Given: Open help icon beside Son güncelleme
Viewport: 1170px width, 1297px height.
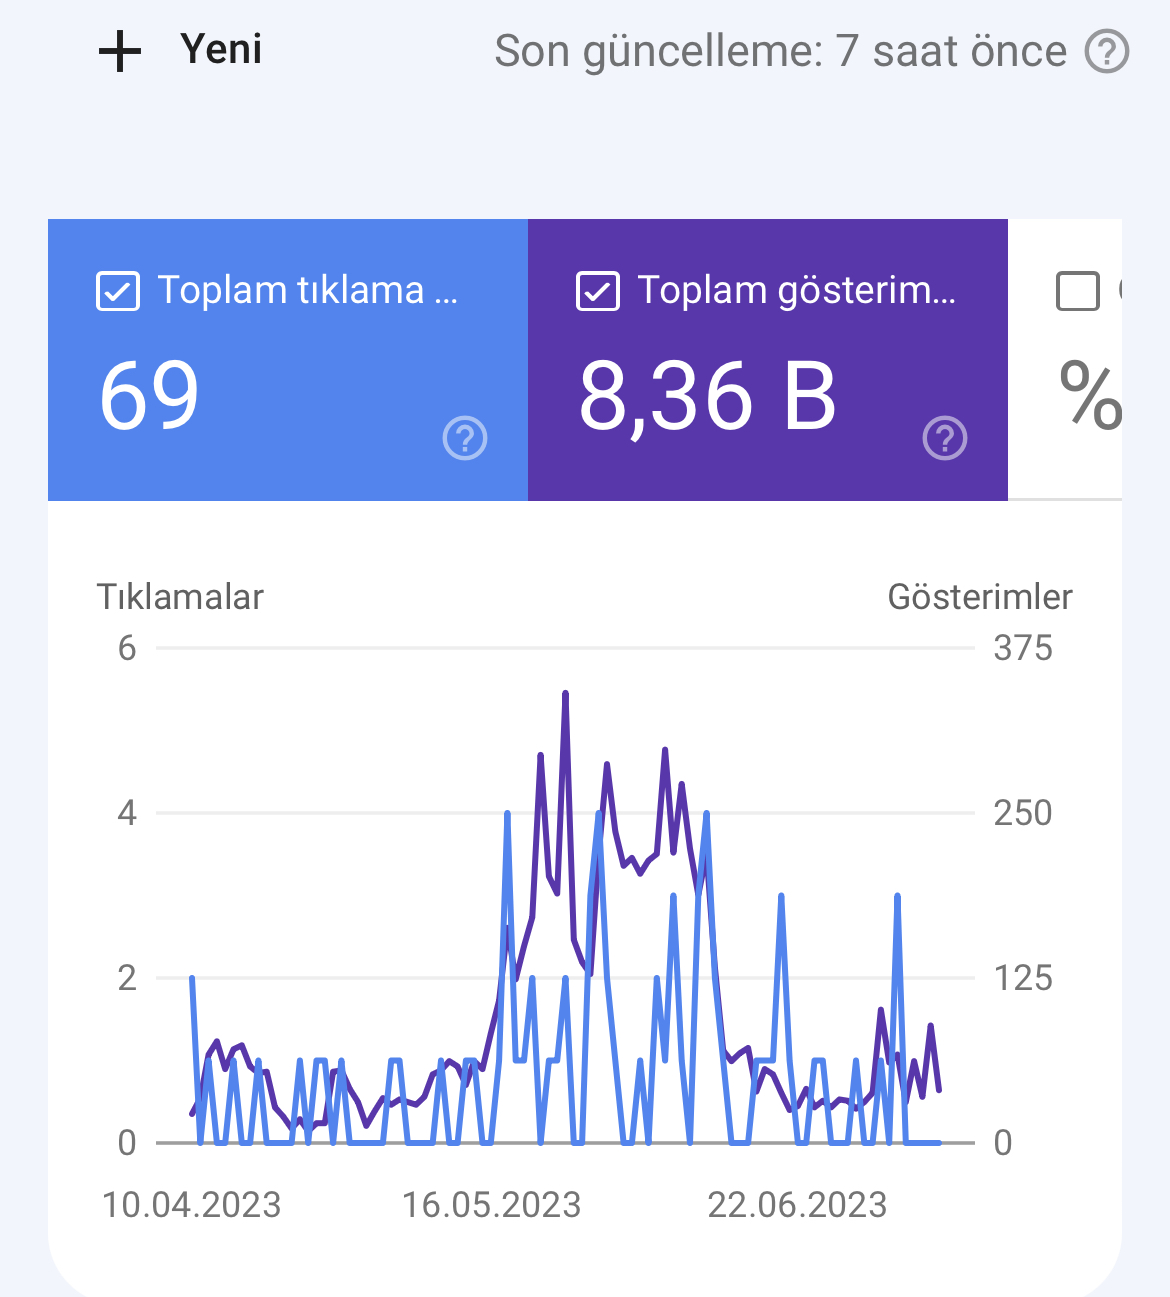Looking at the screenshot, I should coord(1107,51).
